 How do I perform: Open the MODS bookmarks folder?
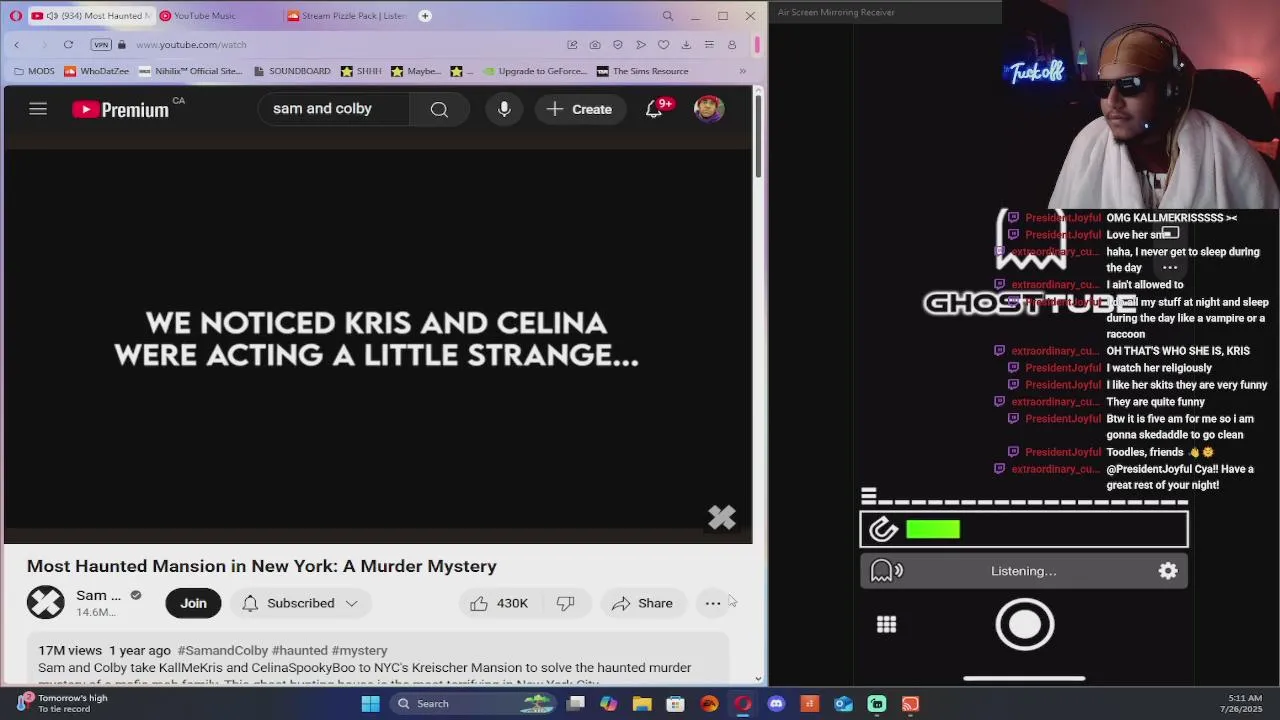pos(34,71)
